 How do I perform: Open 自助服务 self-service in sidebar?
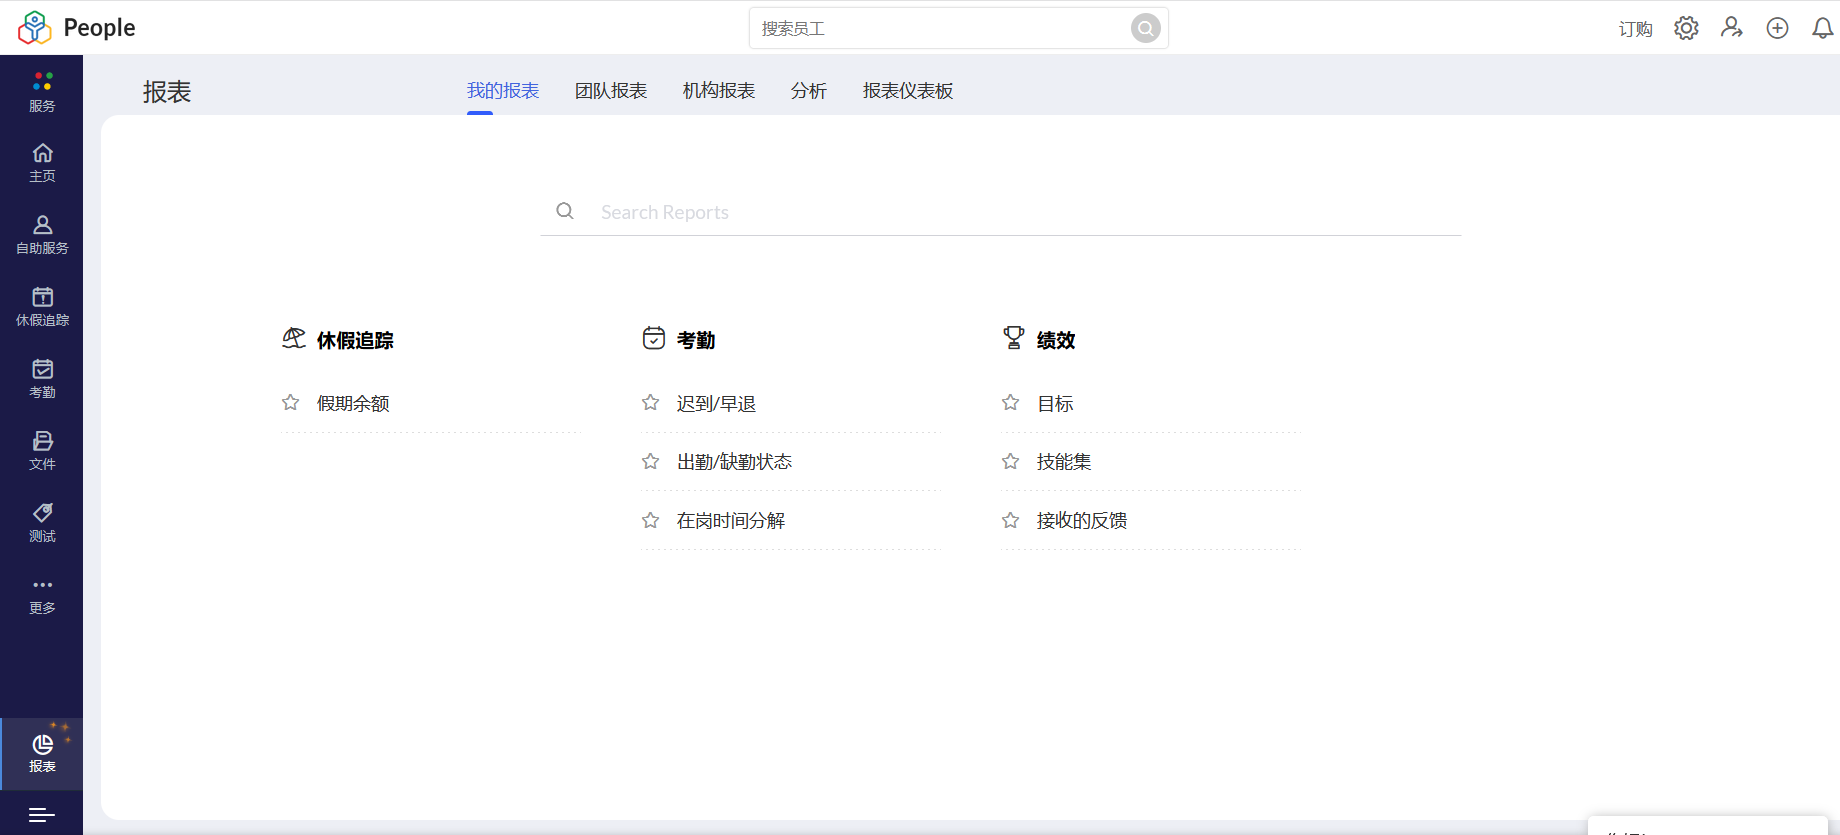pos(42,235)
